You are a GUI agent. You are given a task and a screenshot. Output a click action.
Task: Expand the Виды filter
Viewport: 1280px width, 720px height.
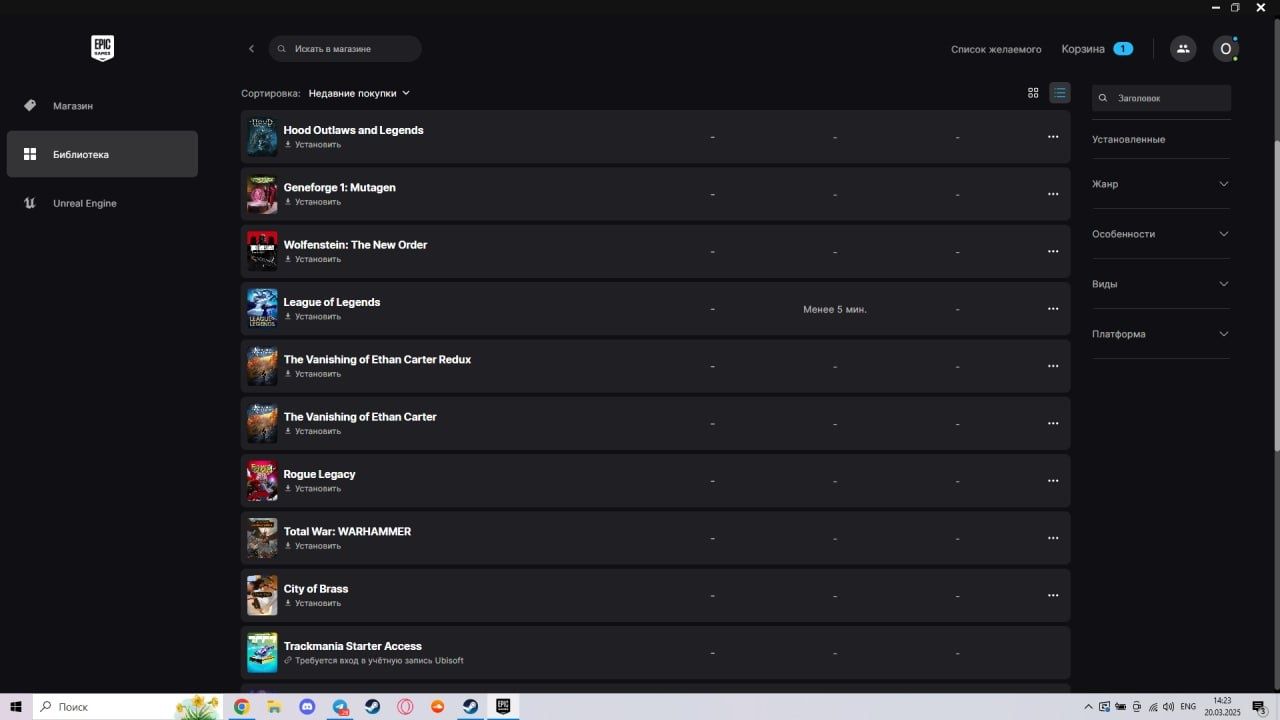(x=1160, y=284)
